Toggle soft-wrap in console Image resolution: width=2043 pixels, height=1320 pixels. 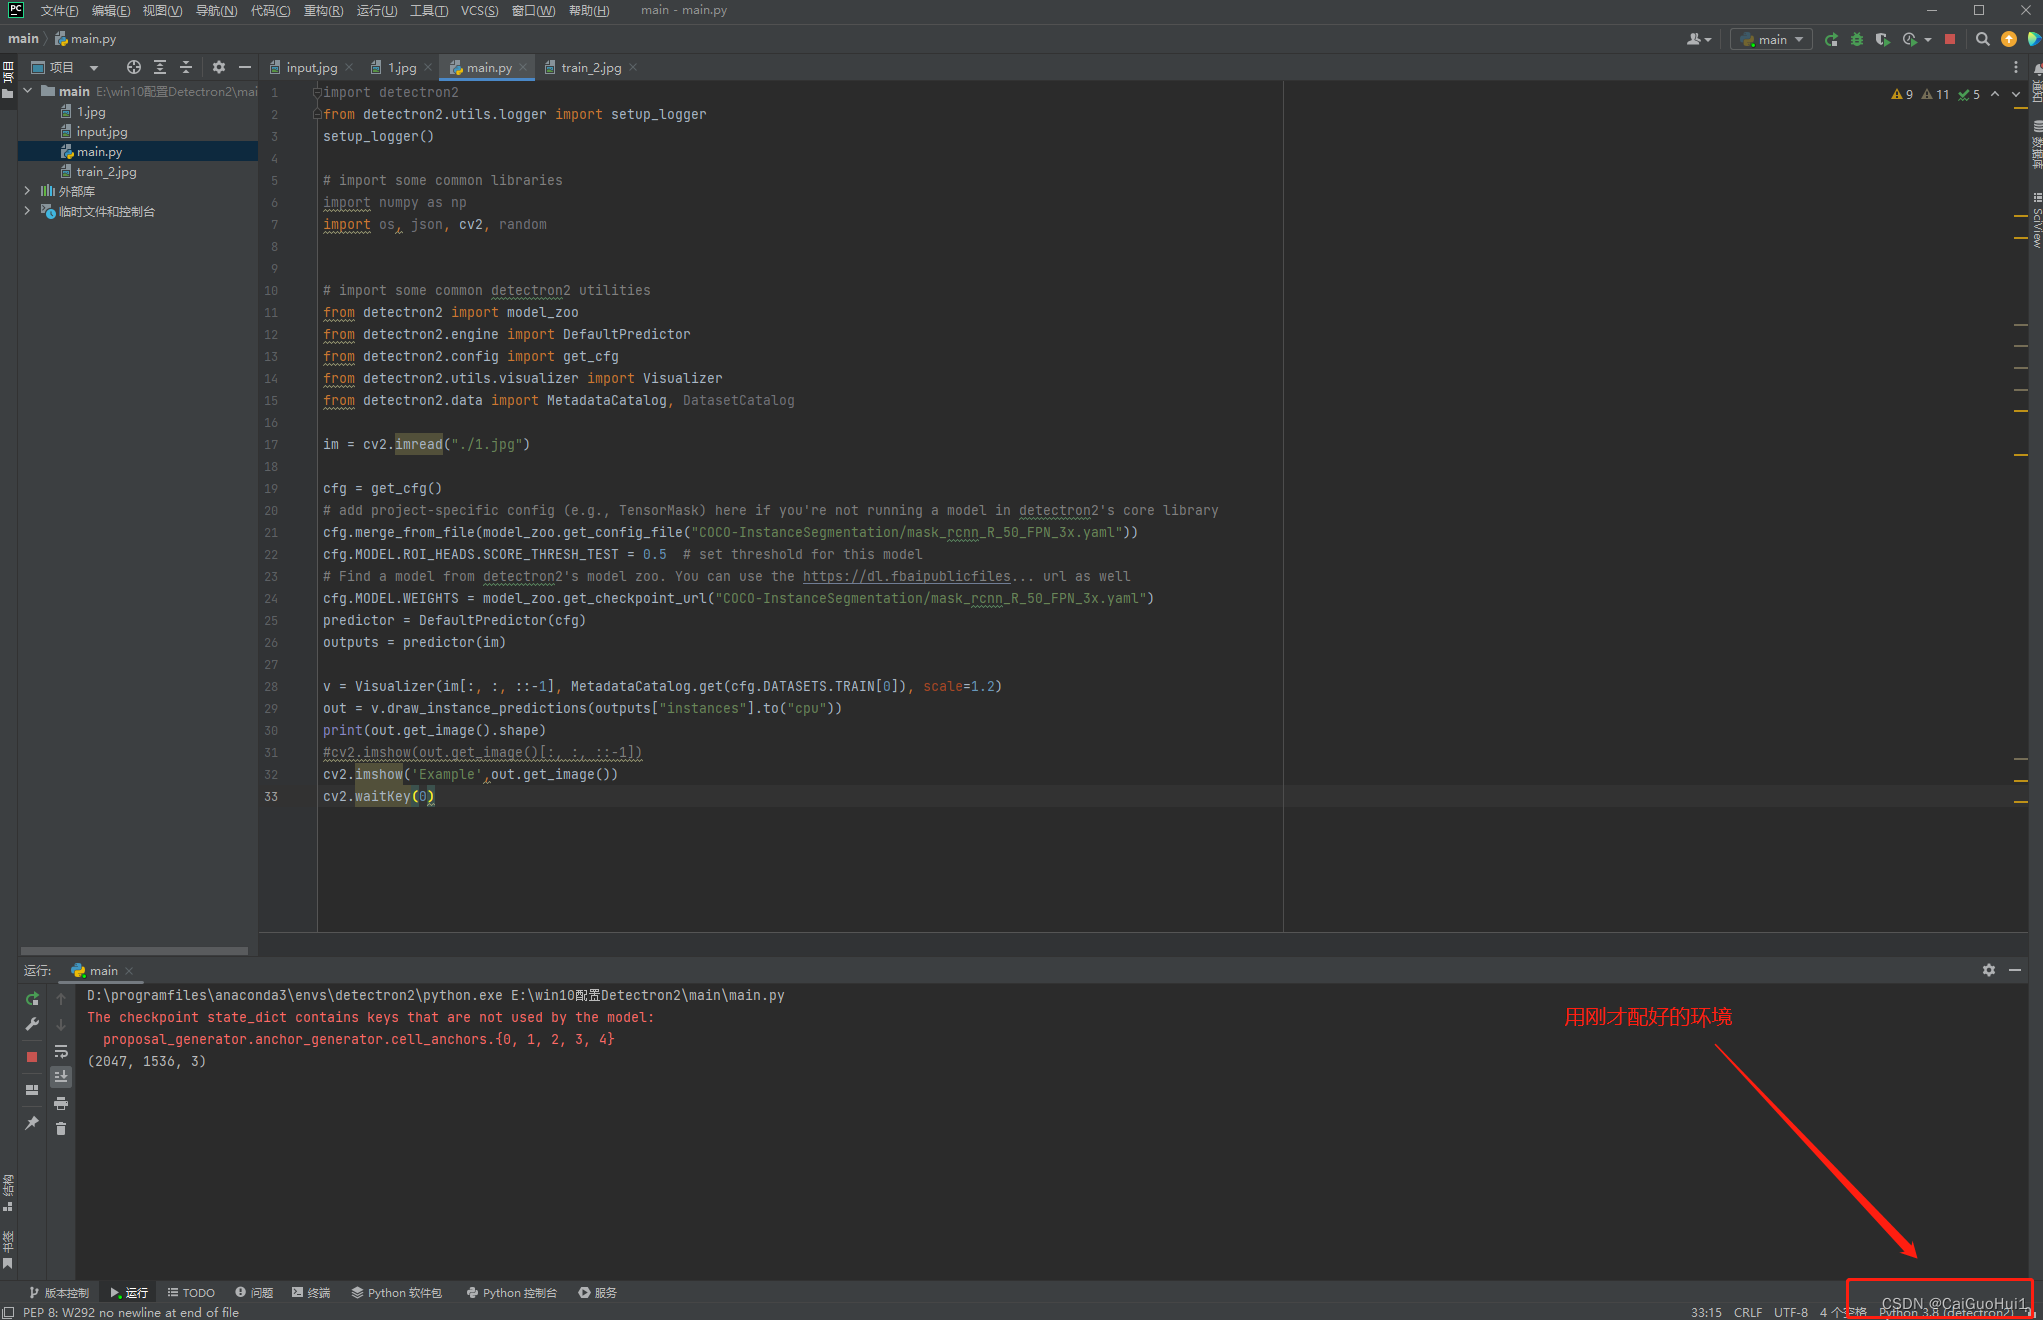pos(61,1051)
